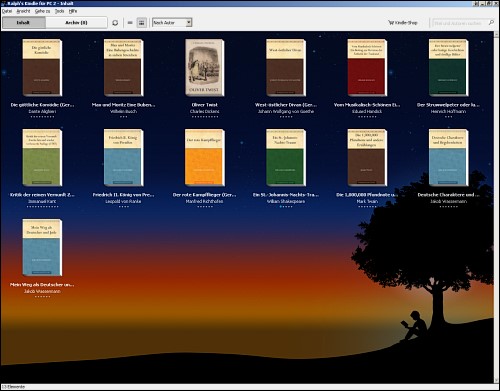Select the Archiv (0) tab
Image resolution: width=500 pixels, height=391 pixels.
[x=76, y=23]
